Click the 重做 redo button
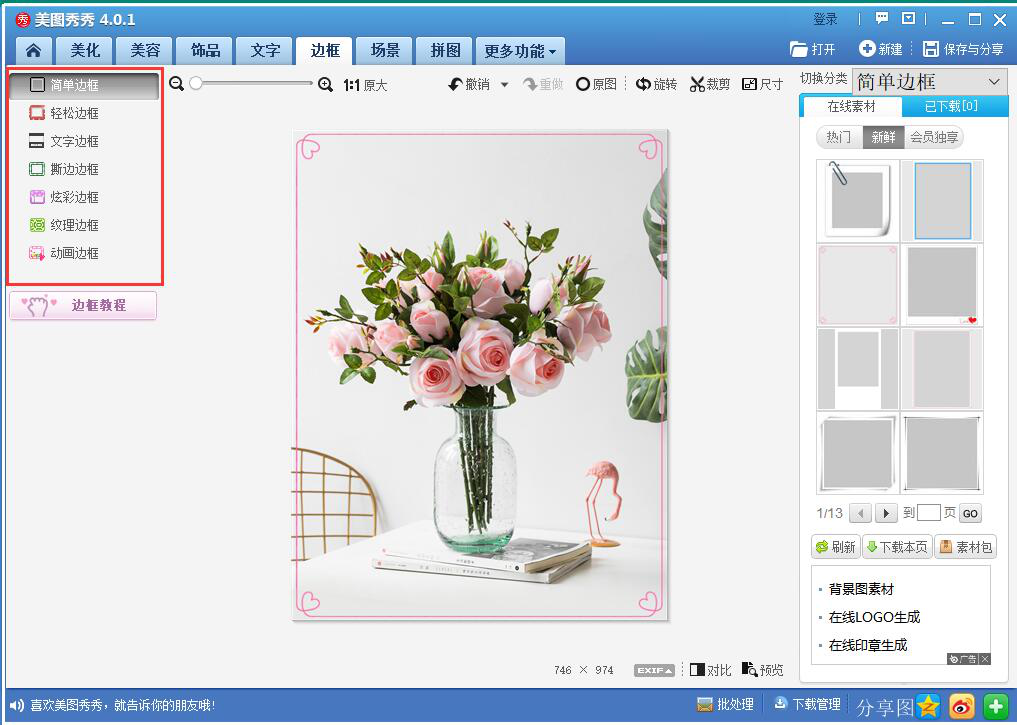This screenshot has height=725, width=1017. click(544, 84)
